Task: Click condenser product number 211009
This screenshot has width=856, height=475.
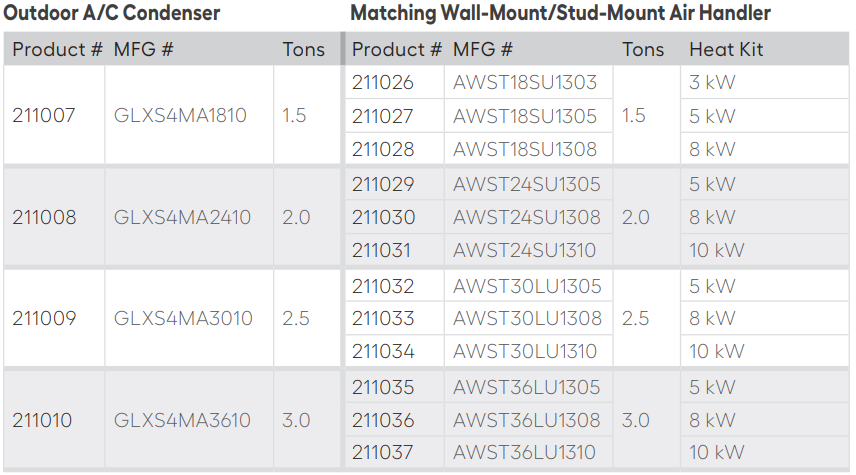Action: (x=44, y=319)
